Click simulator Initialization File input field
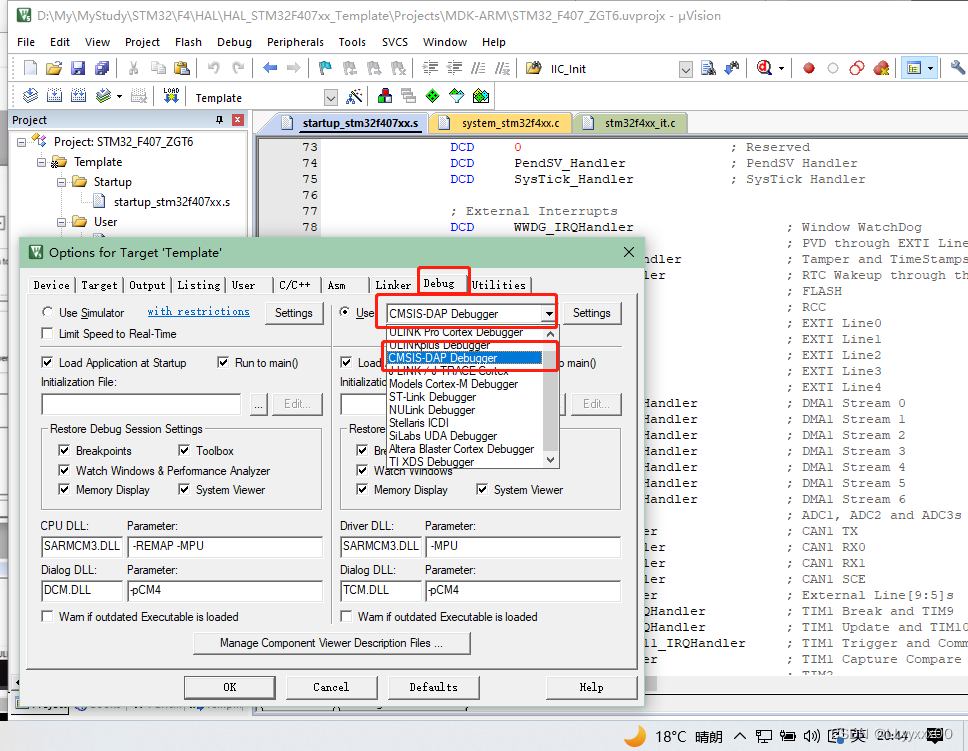The width and height of the screenshot is (968, 751). [x=141, y=405]
